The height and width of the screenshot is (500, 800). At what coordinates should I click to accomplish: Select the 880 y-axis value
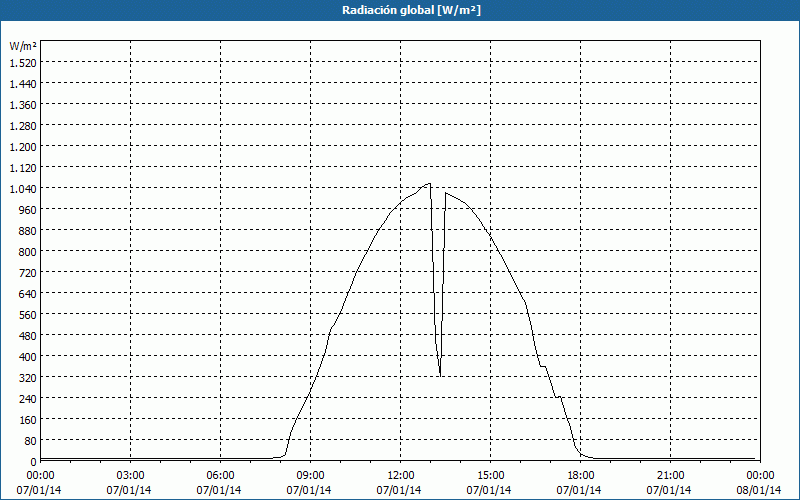point(28,231)
